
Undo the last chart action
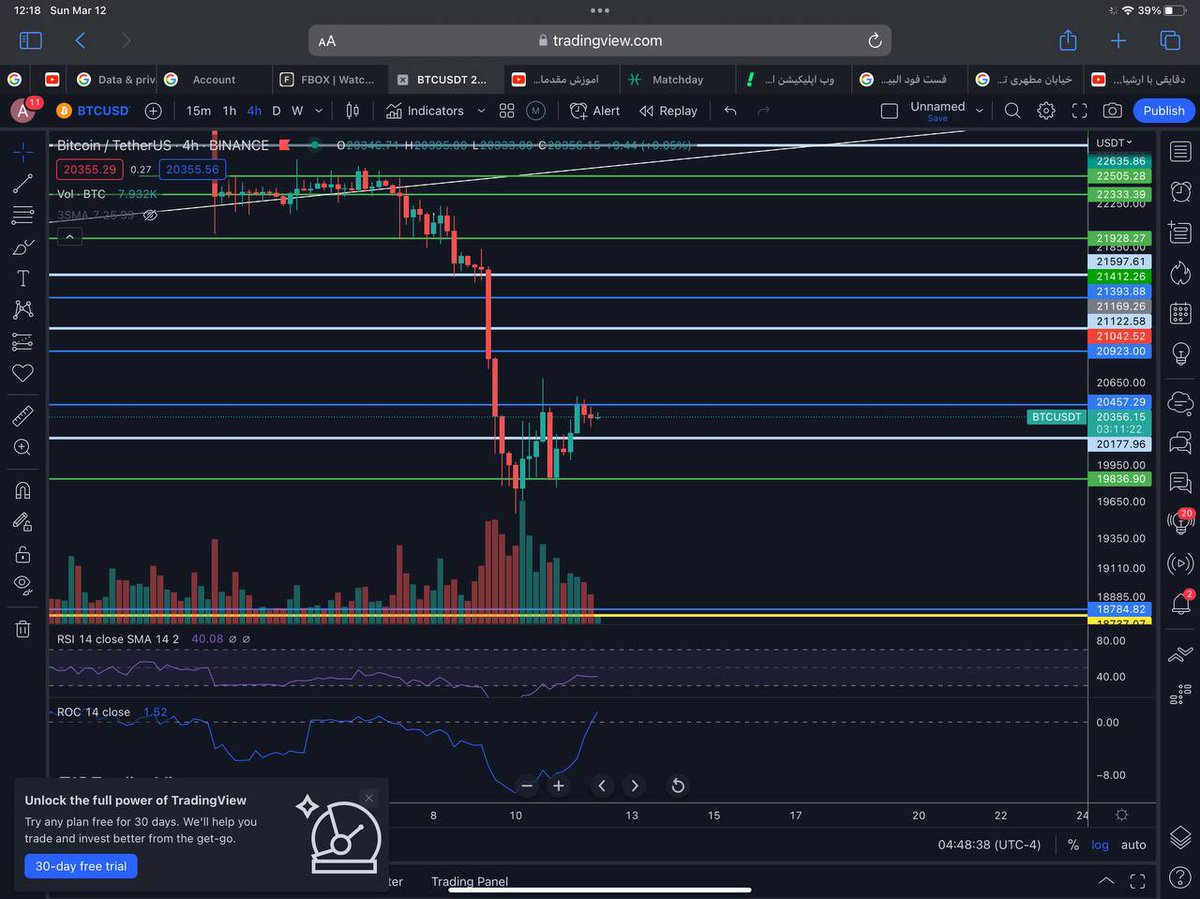coord(730,111)
